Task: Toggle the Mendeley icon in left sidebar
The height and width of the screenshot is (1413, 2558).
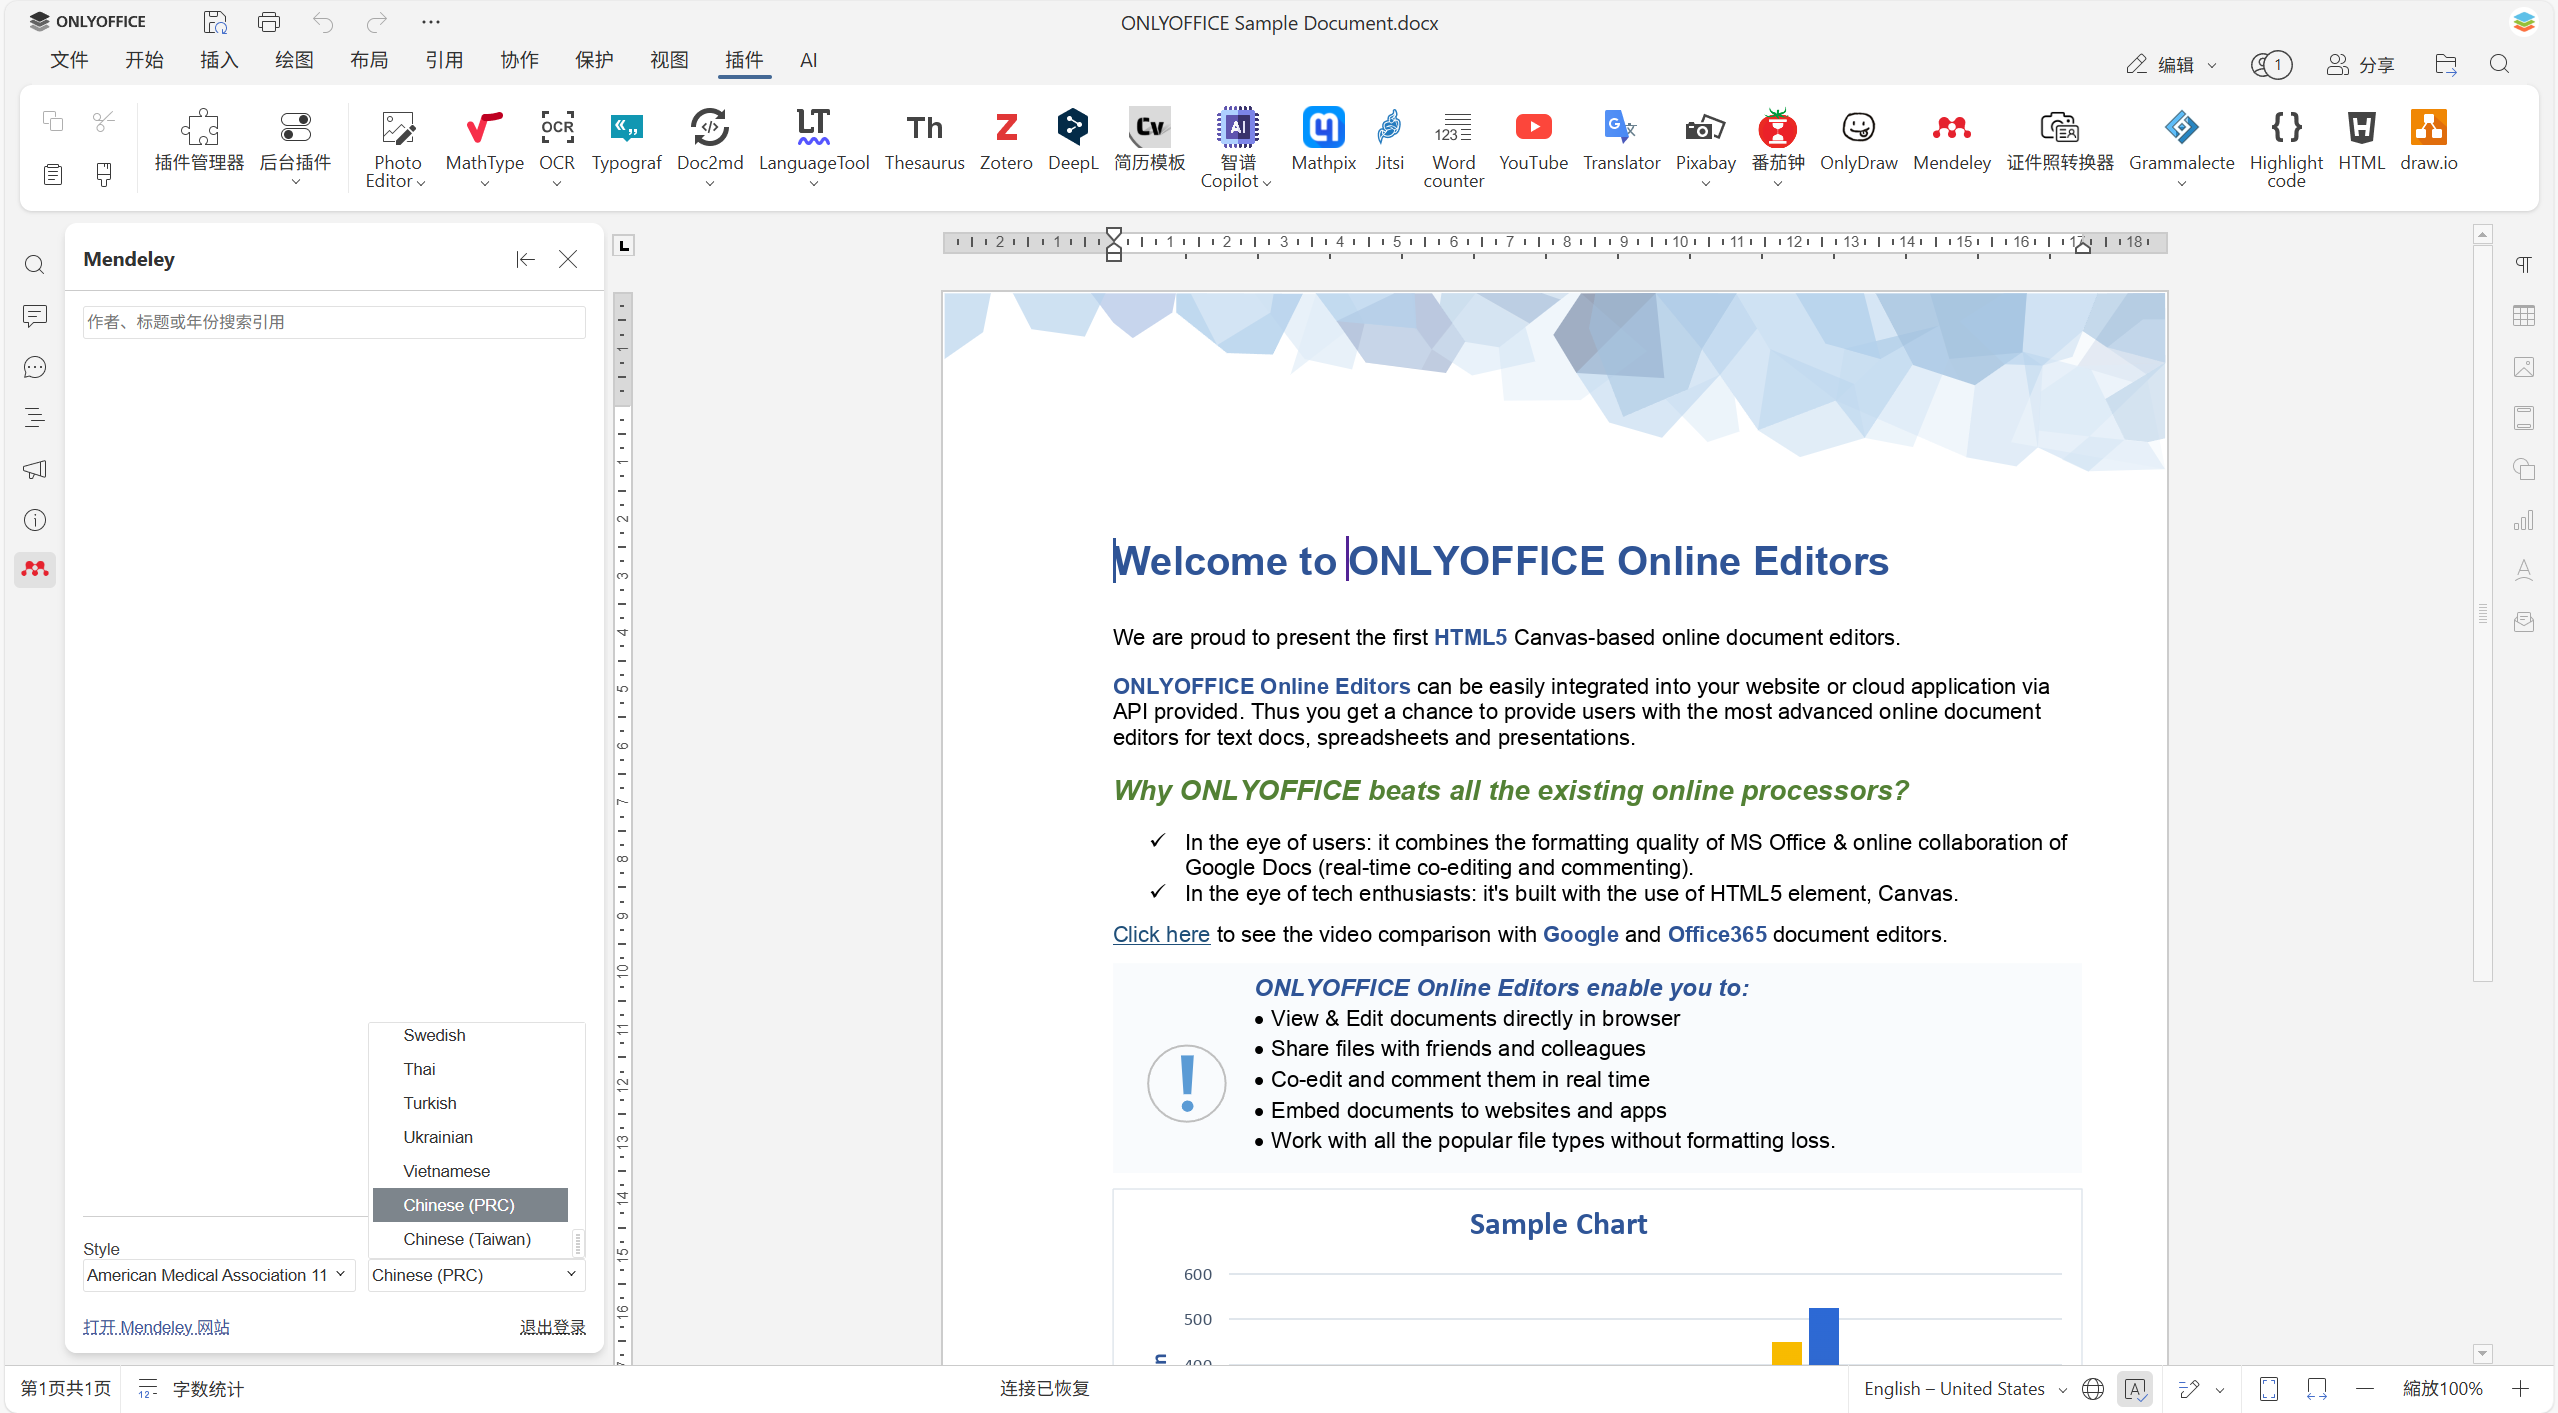Action: tap(35, 569)
